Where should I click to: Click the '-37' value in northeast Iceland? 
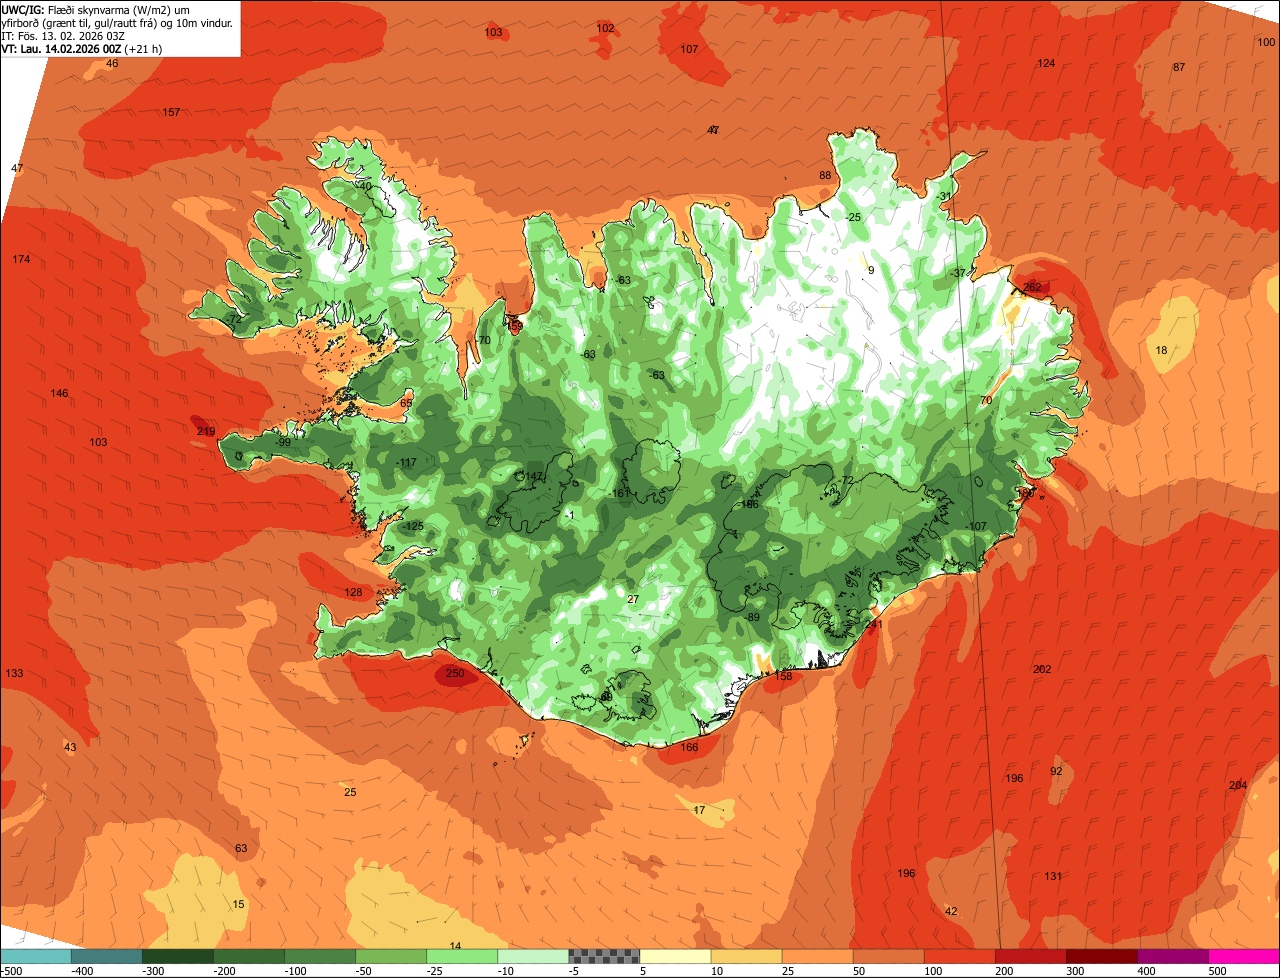[x=958, y=273]
